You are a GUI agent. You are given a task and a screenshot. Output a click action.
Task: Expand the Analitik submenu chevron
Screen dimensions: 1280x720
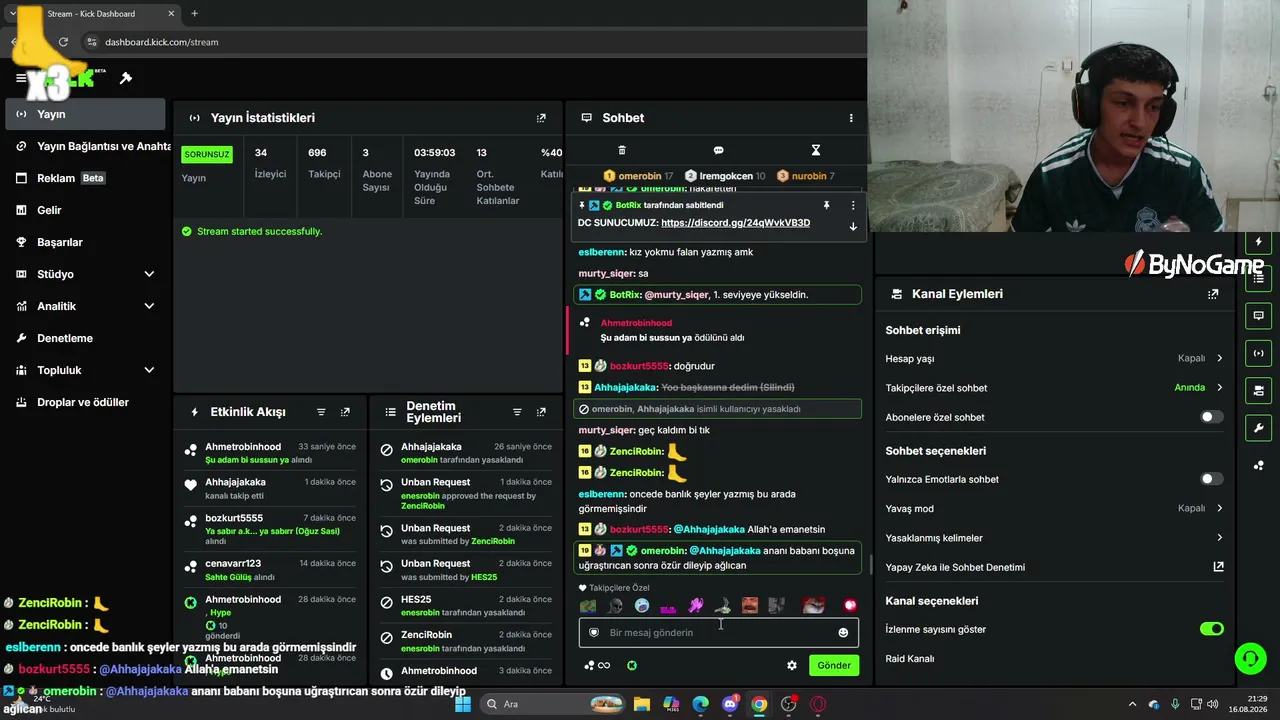coord(149,306)
